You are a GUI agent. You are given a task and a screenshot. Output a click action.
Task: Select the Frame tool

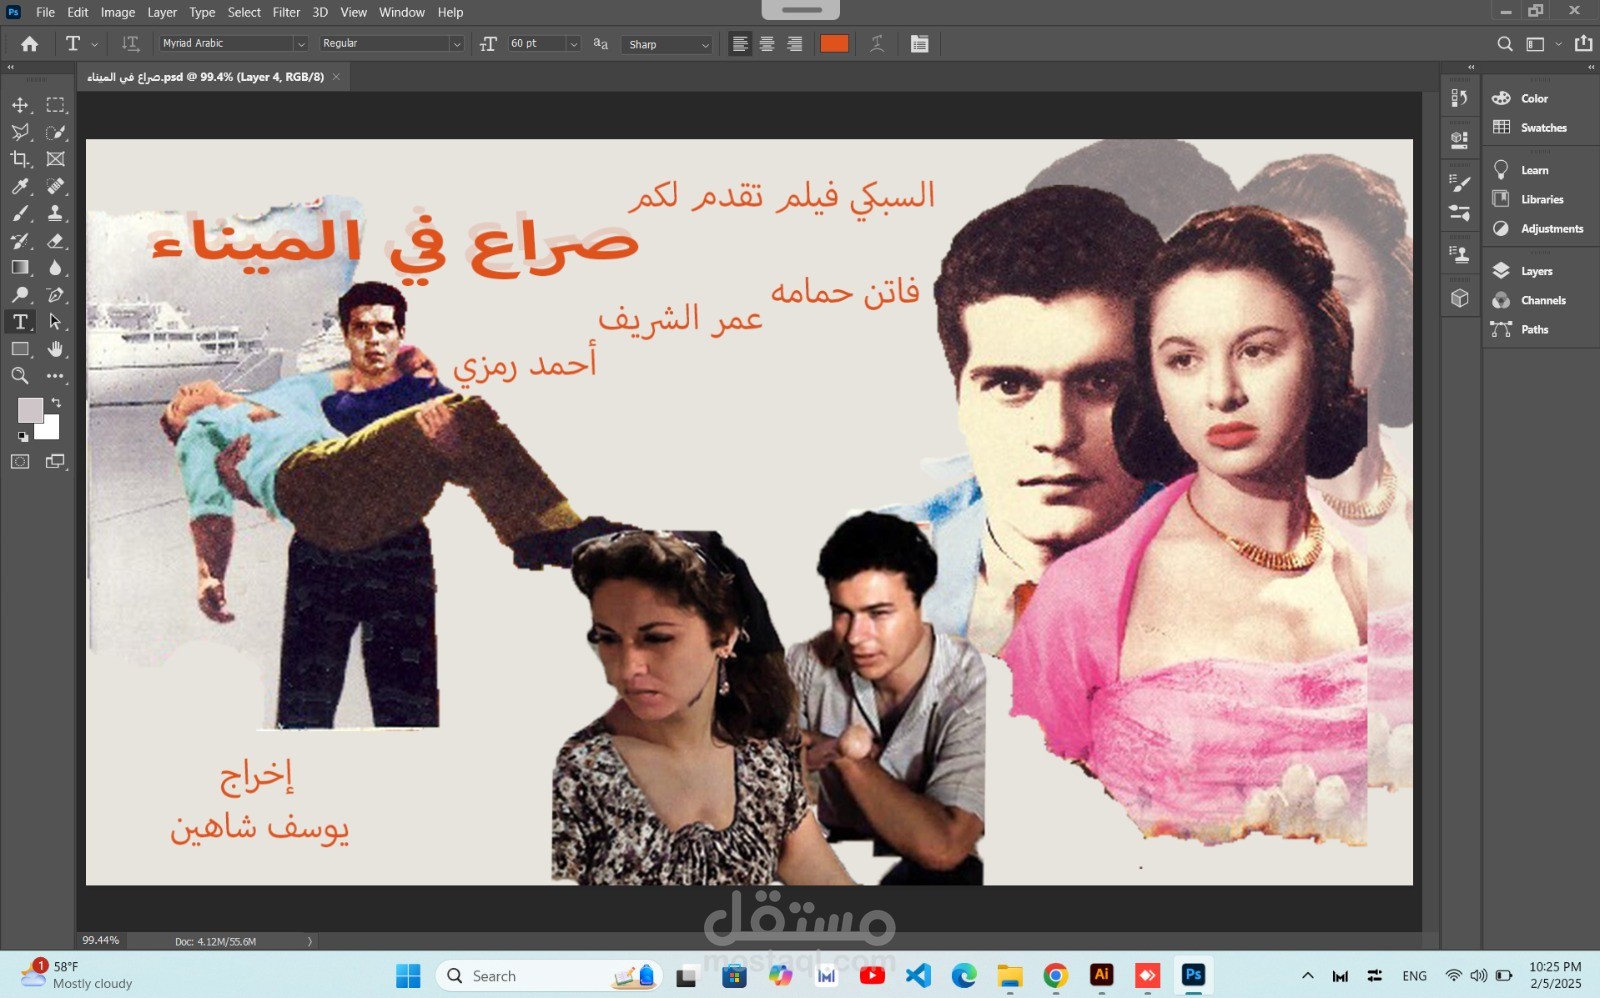click(56, 159)
